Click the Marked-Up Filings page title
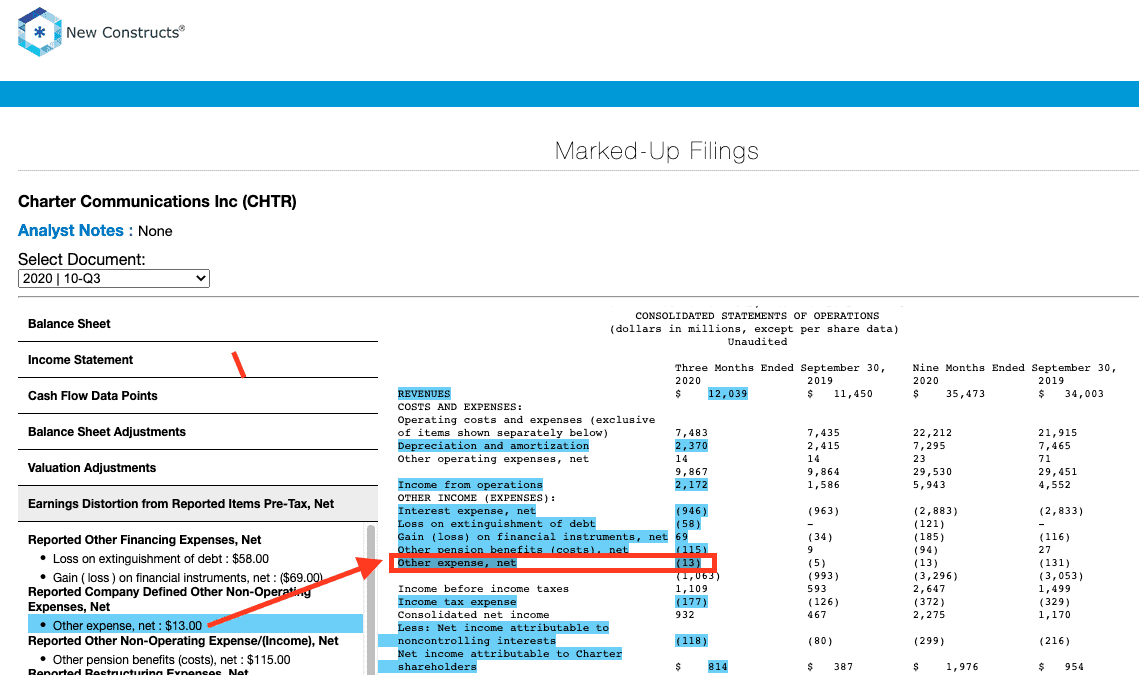Image resolution: width=1139 pixels, height=675 pixels. [x=657, y=151]
